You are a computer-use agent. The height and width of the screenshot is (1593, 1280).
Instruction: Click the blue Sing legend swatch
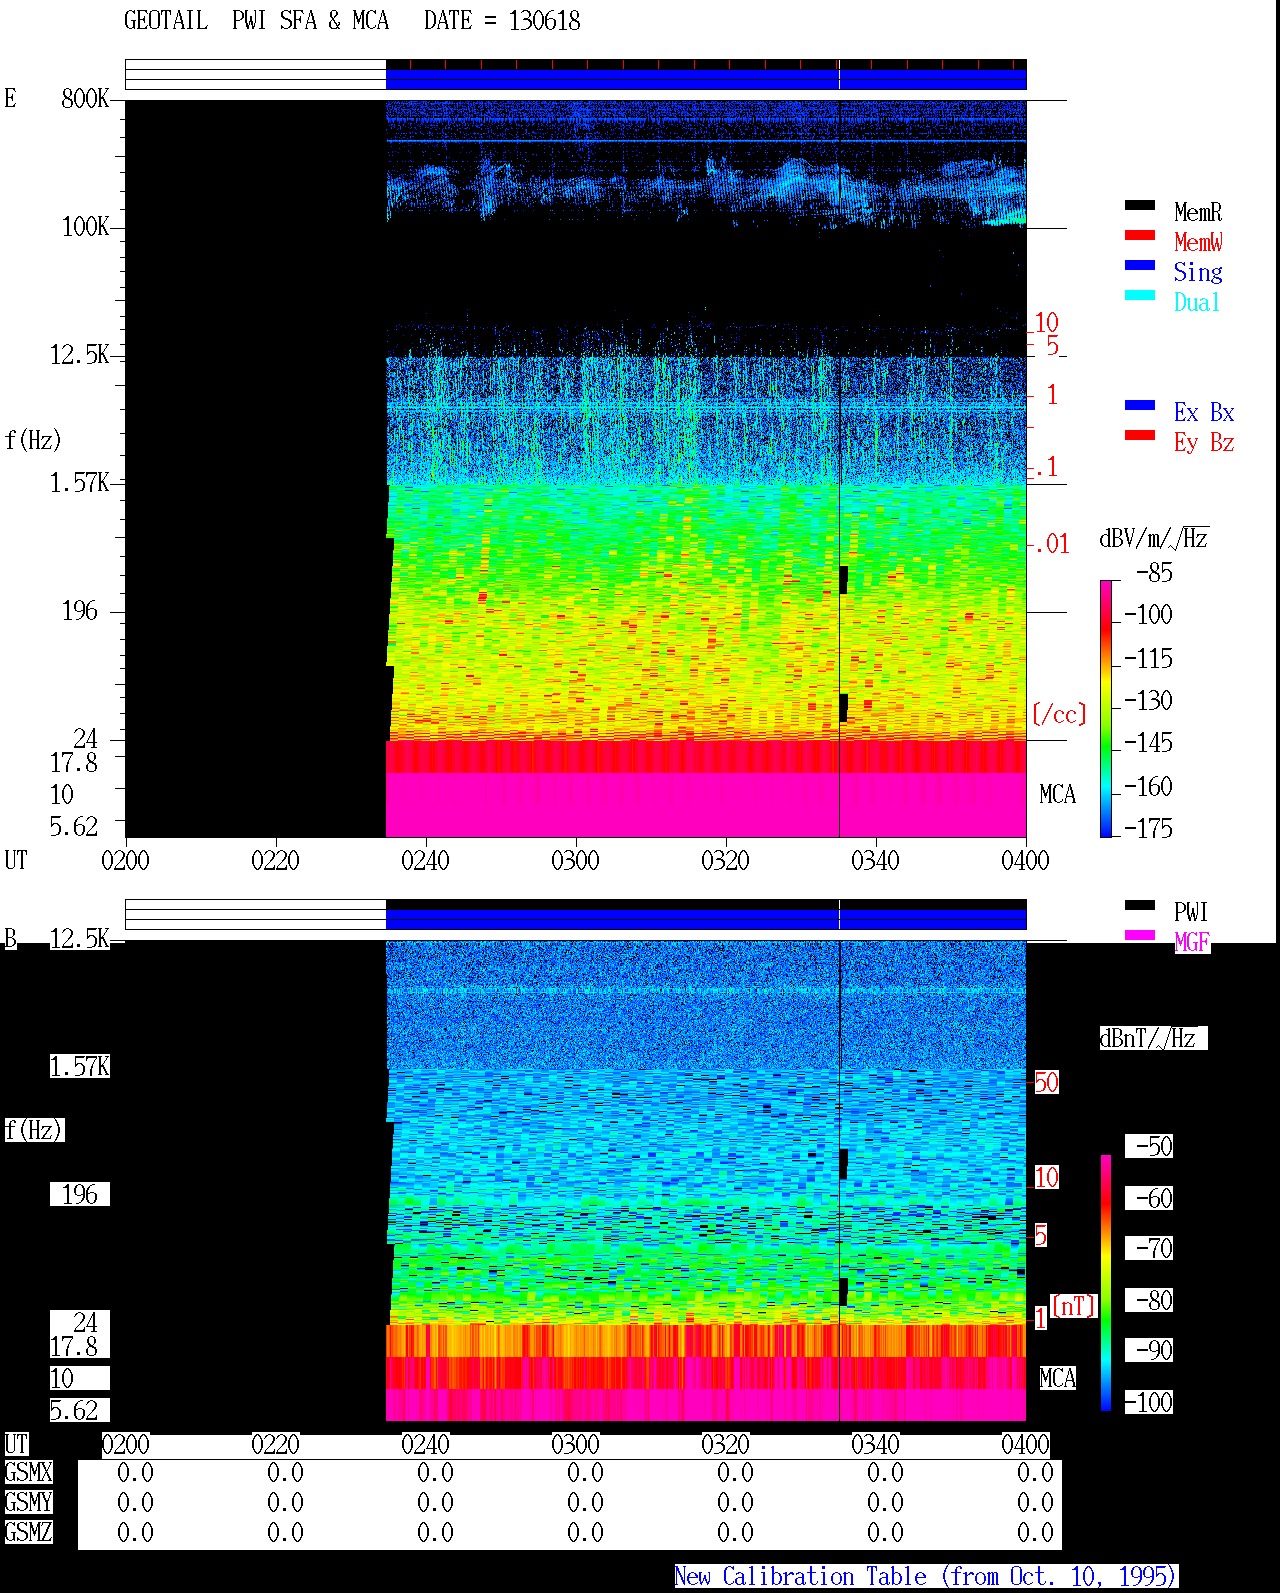[x=1140, y=265]
